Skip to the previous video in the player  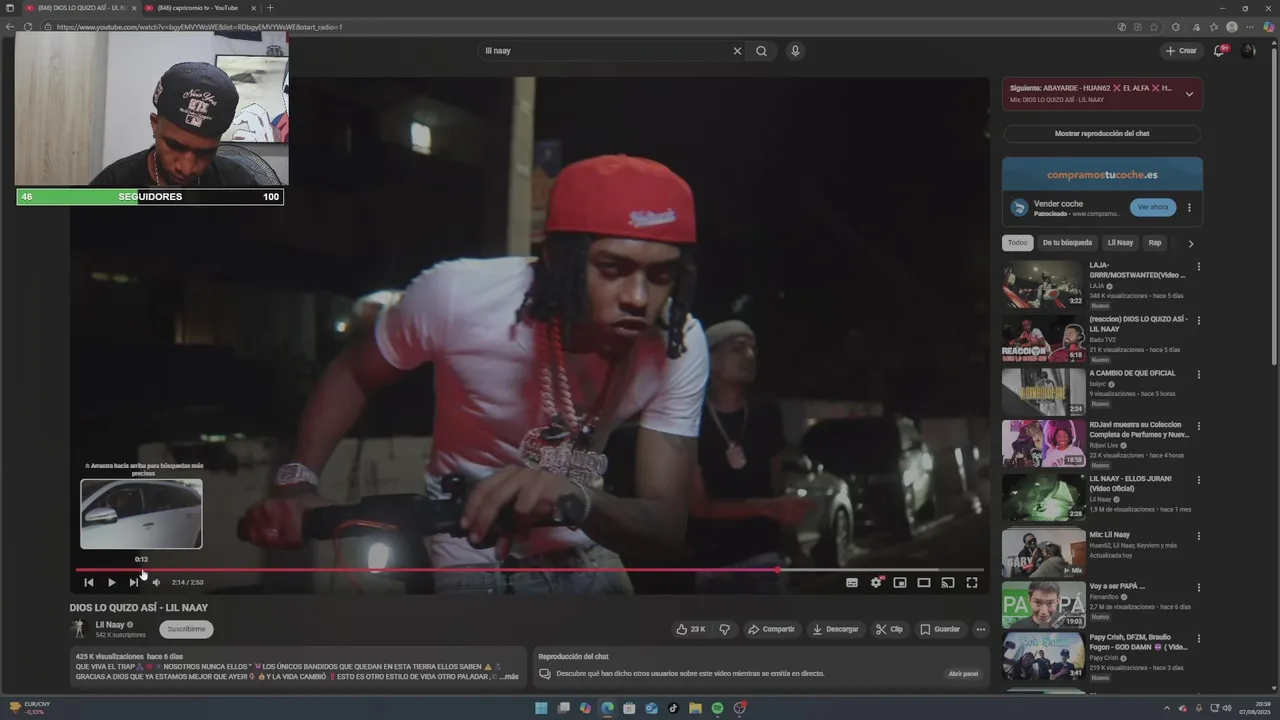coord(89,582)
